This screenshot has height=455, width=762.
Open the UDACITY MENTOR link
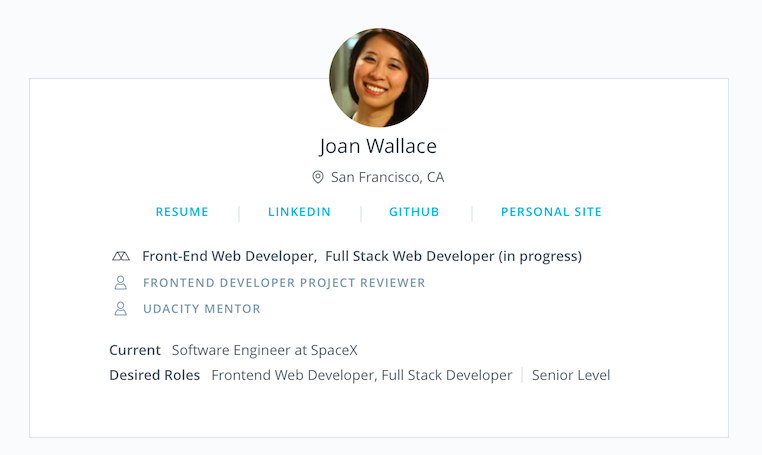pyautogui.click(x=202, y=309)
